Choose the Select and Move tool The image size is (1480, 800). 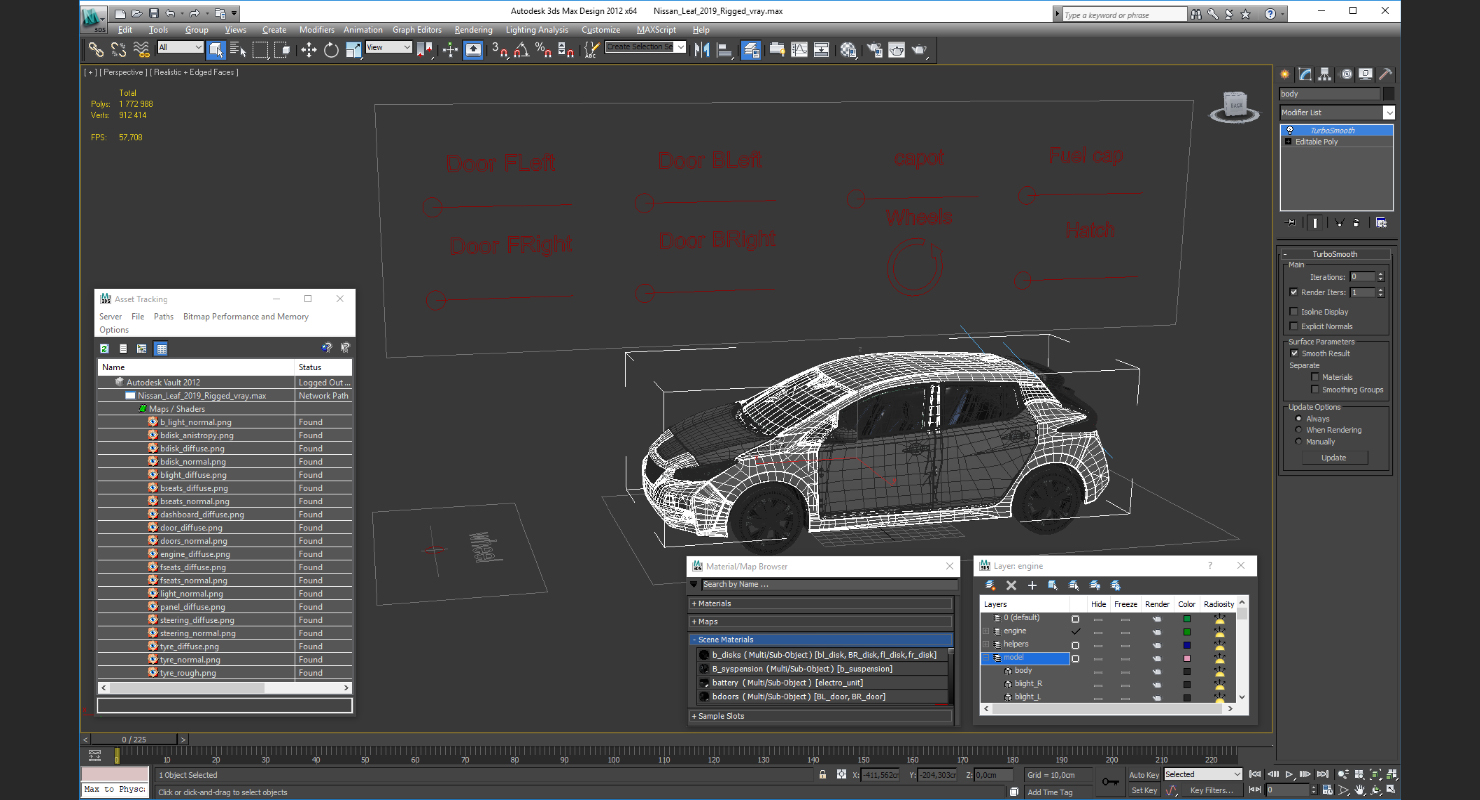point(308,49)
